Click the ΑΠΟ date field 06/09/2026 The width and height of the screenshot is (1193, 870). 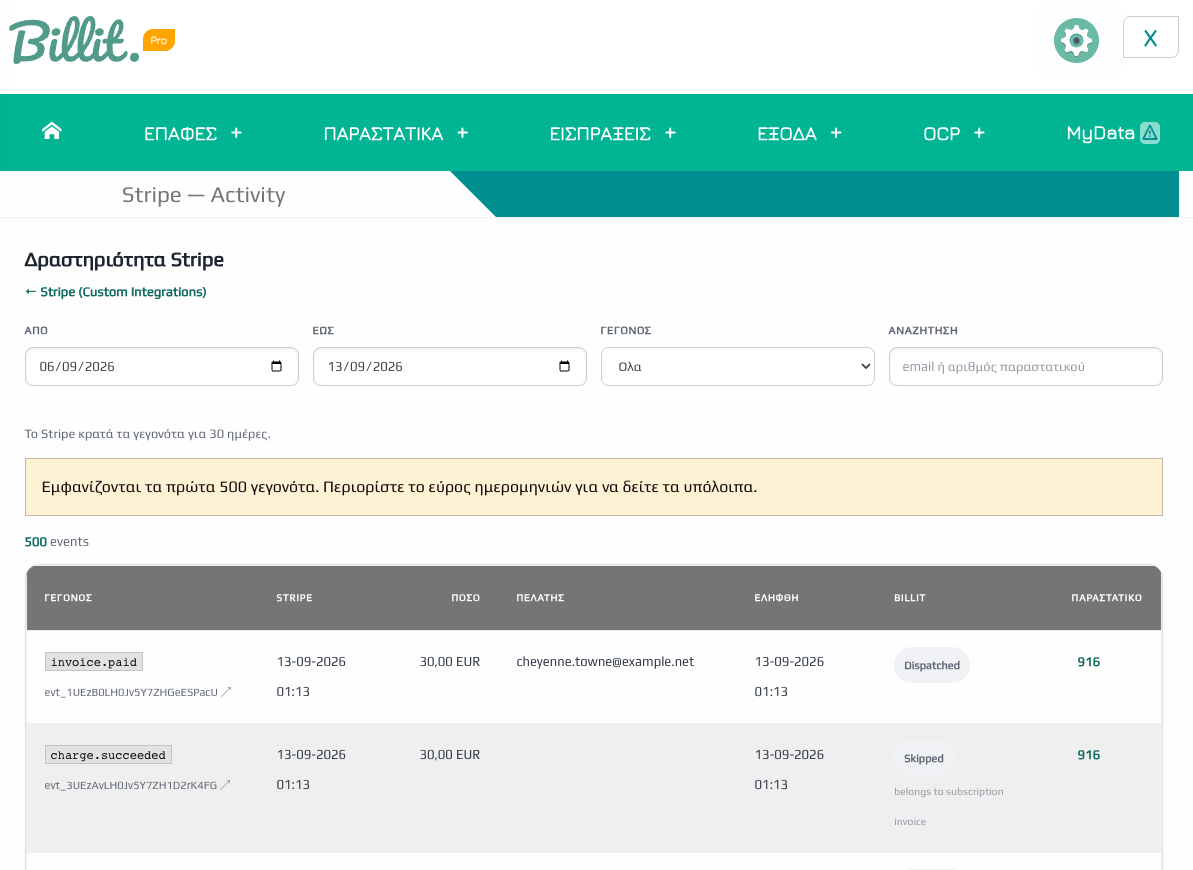[161, 367]
